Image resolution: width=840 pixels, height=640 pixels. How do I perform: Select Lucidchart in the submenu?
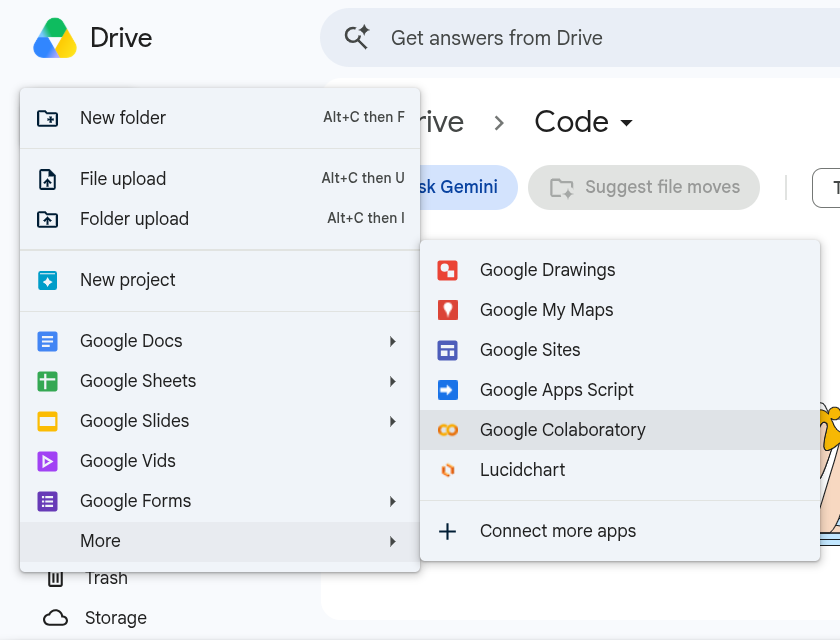coord(620,470)
